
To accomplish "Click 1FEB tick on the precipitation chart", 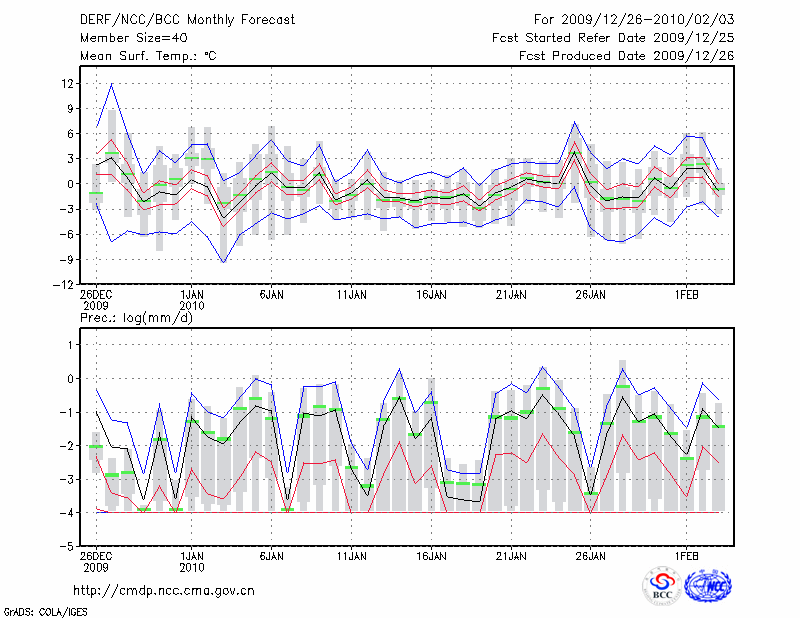I will pos(686,554).
